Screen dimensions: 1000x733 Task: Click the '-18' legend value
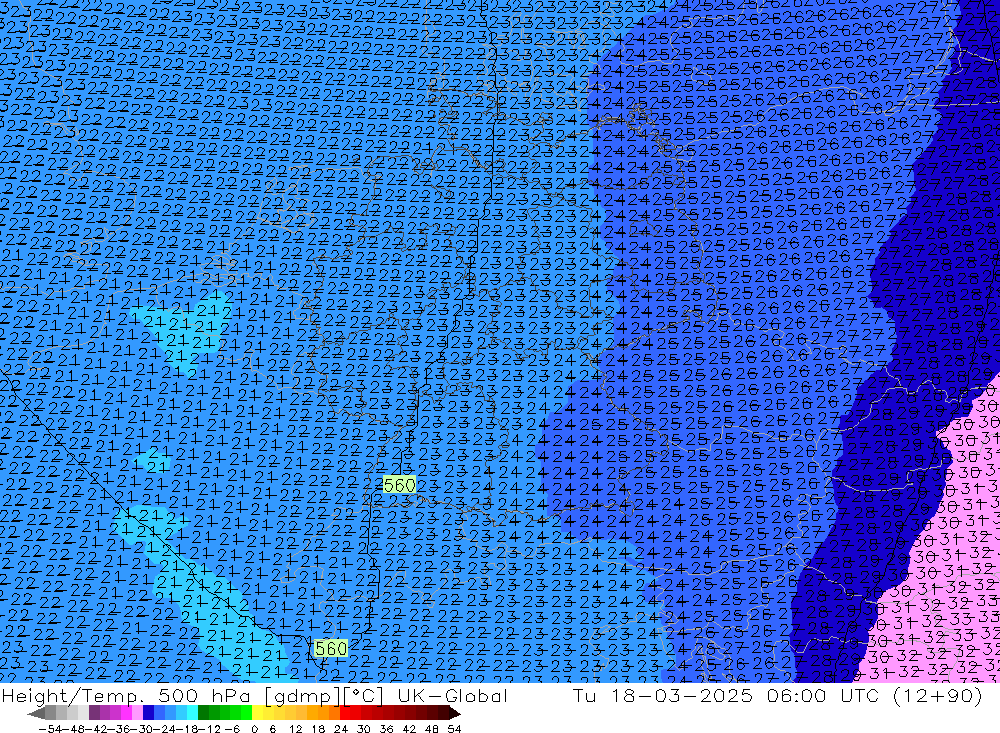point(187,729)
